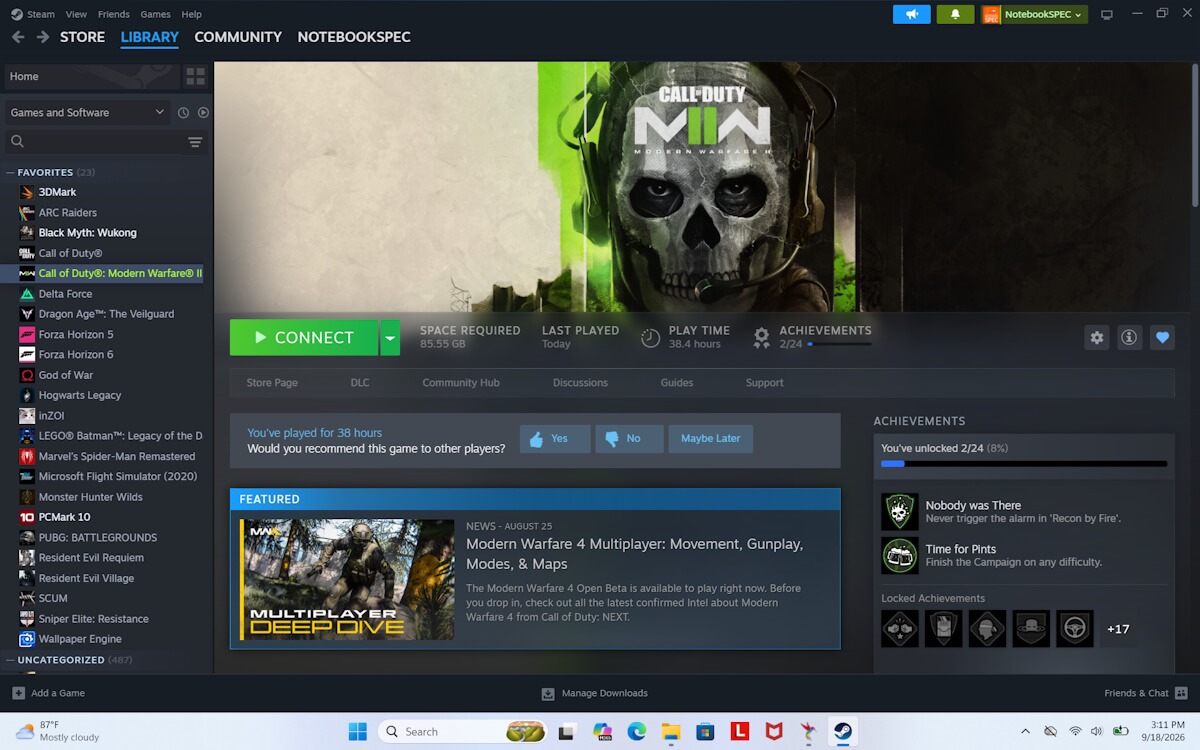
Task: Click the Home button in library sidebar
Action: point(91,76)
